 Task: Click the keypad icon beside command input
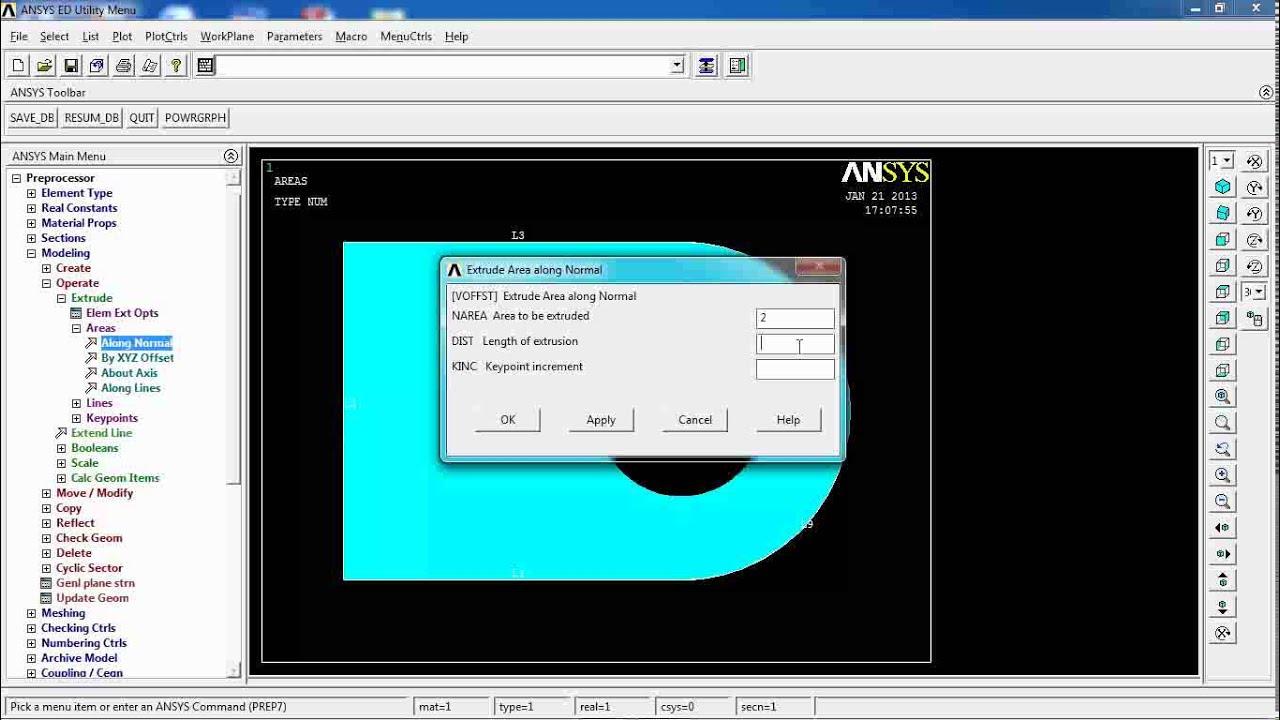coord(206,66)
